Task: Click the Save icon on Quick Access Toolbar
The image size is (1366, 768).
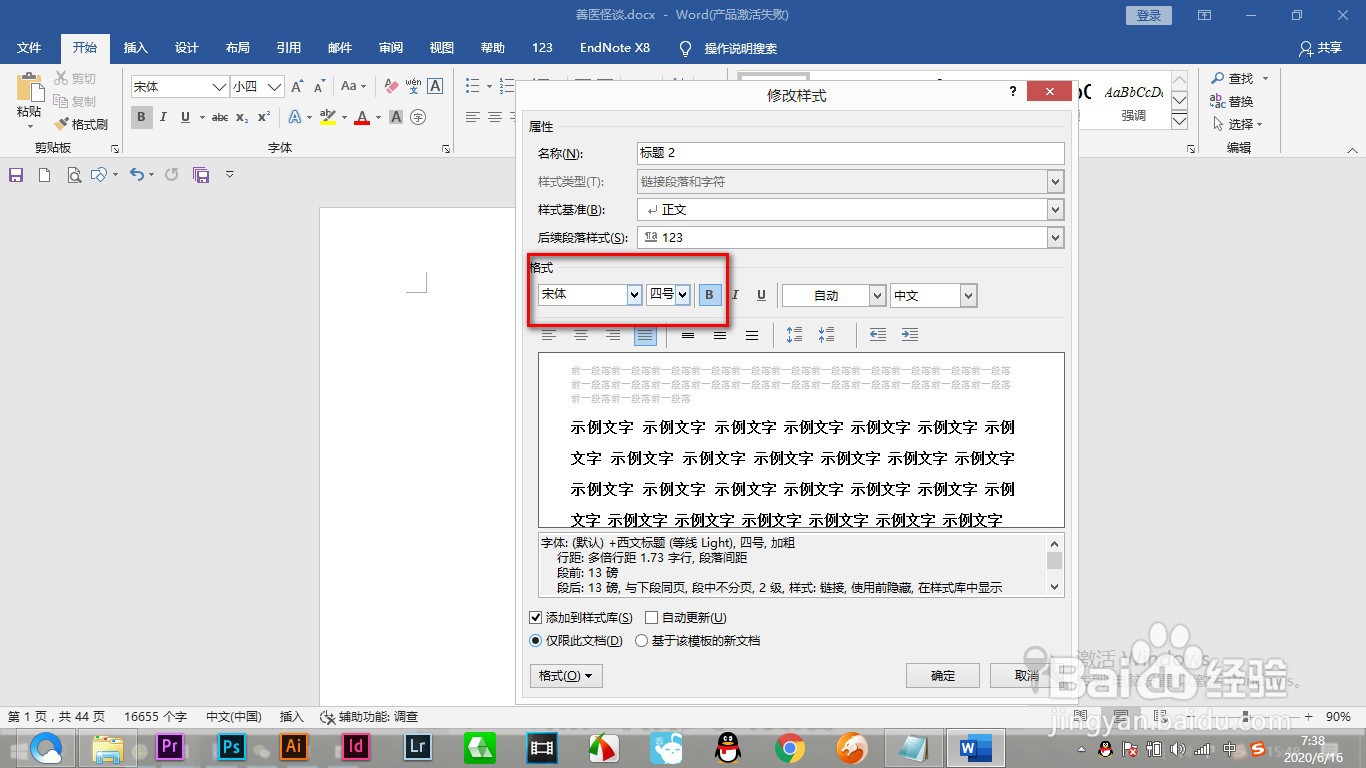Action: (x=15, y=174)
